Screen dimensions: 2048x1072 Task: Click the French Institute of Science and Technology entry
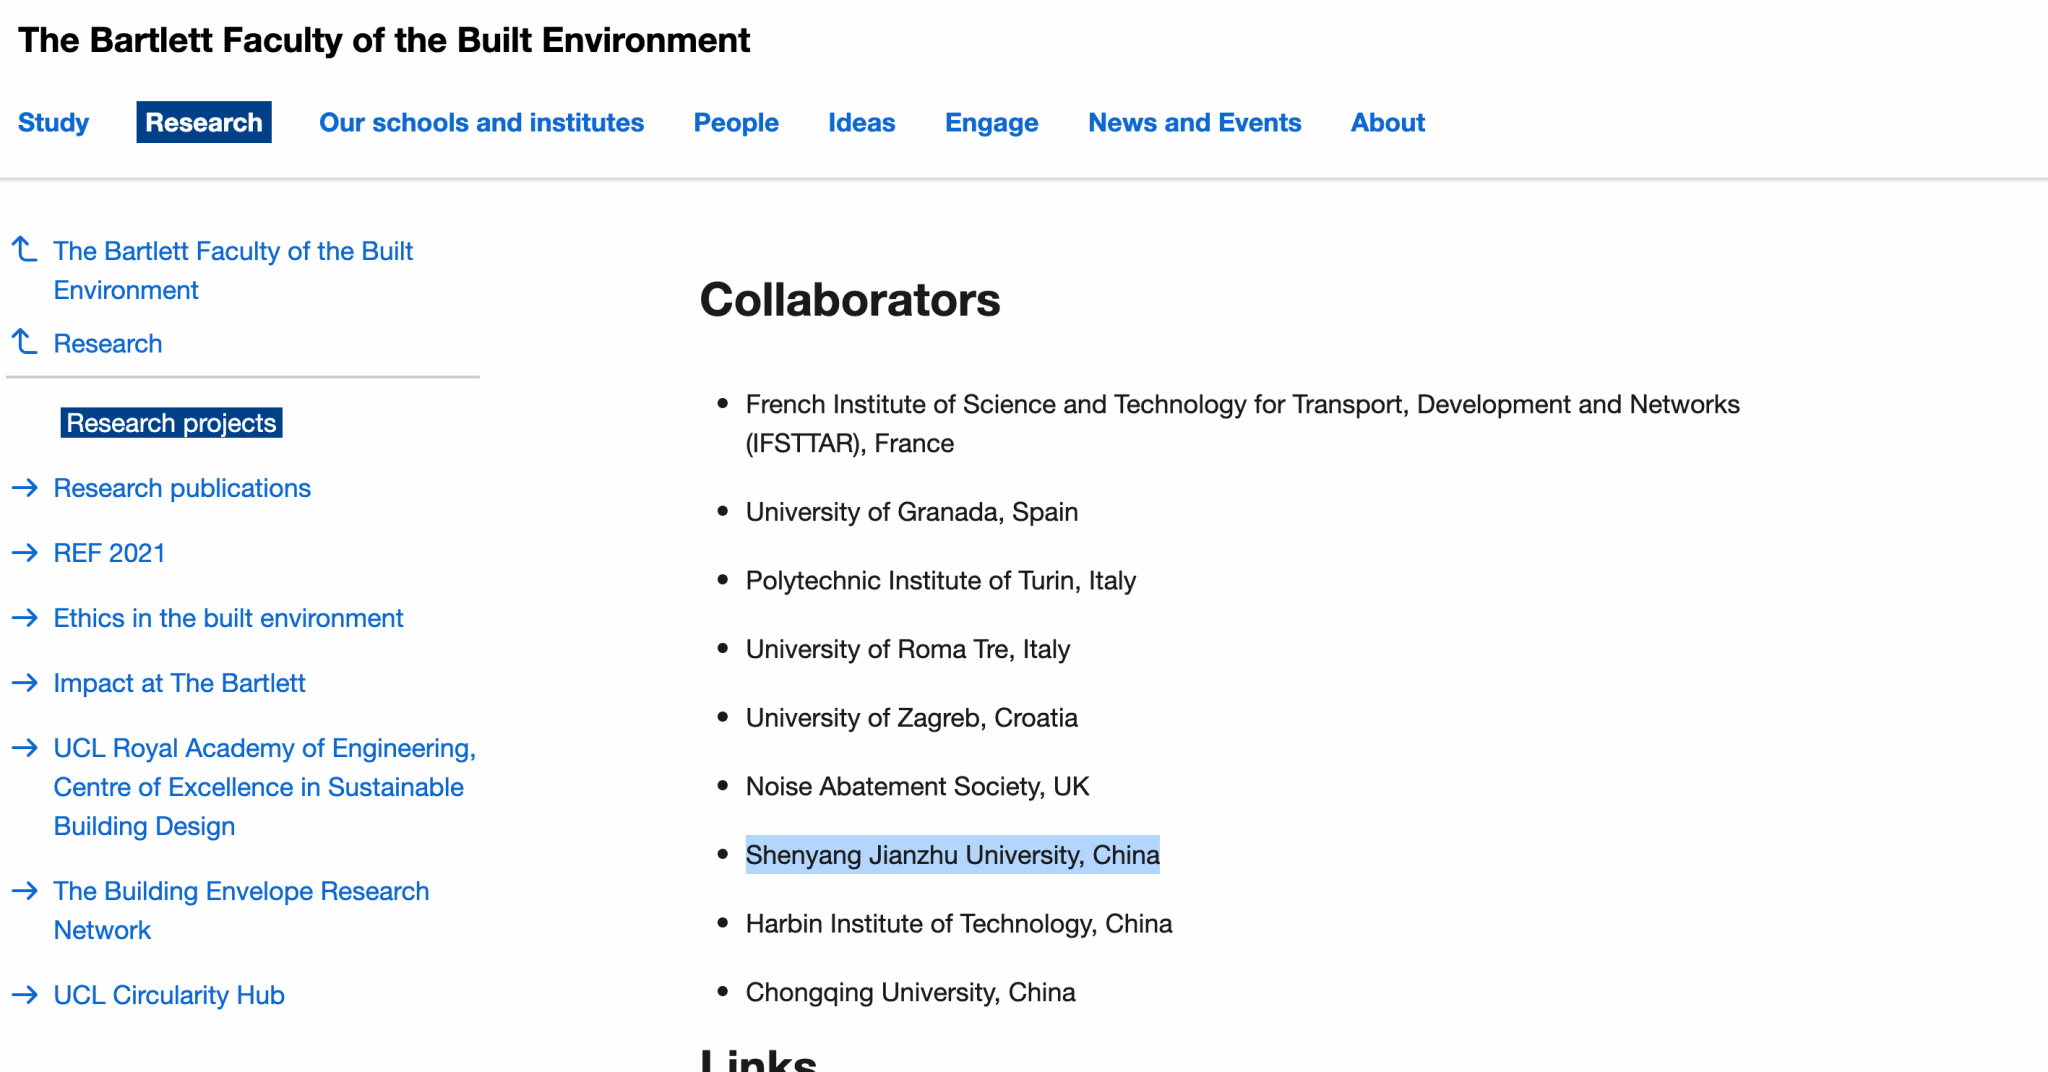[1243, 423]
